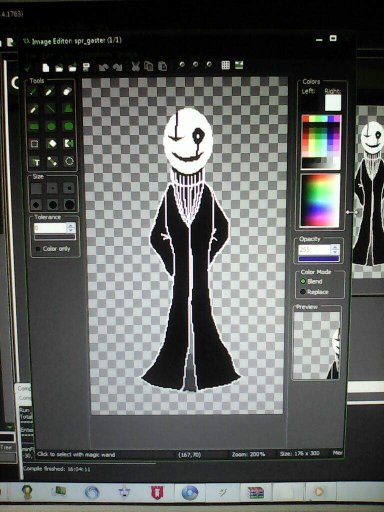Choose the largest brush size
Image resolution: width=384 pixels, height=512 pixels.
tap(70, 205)
